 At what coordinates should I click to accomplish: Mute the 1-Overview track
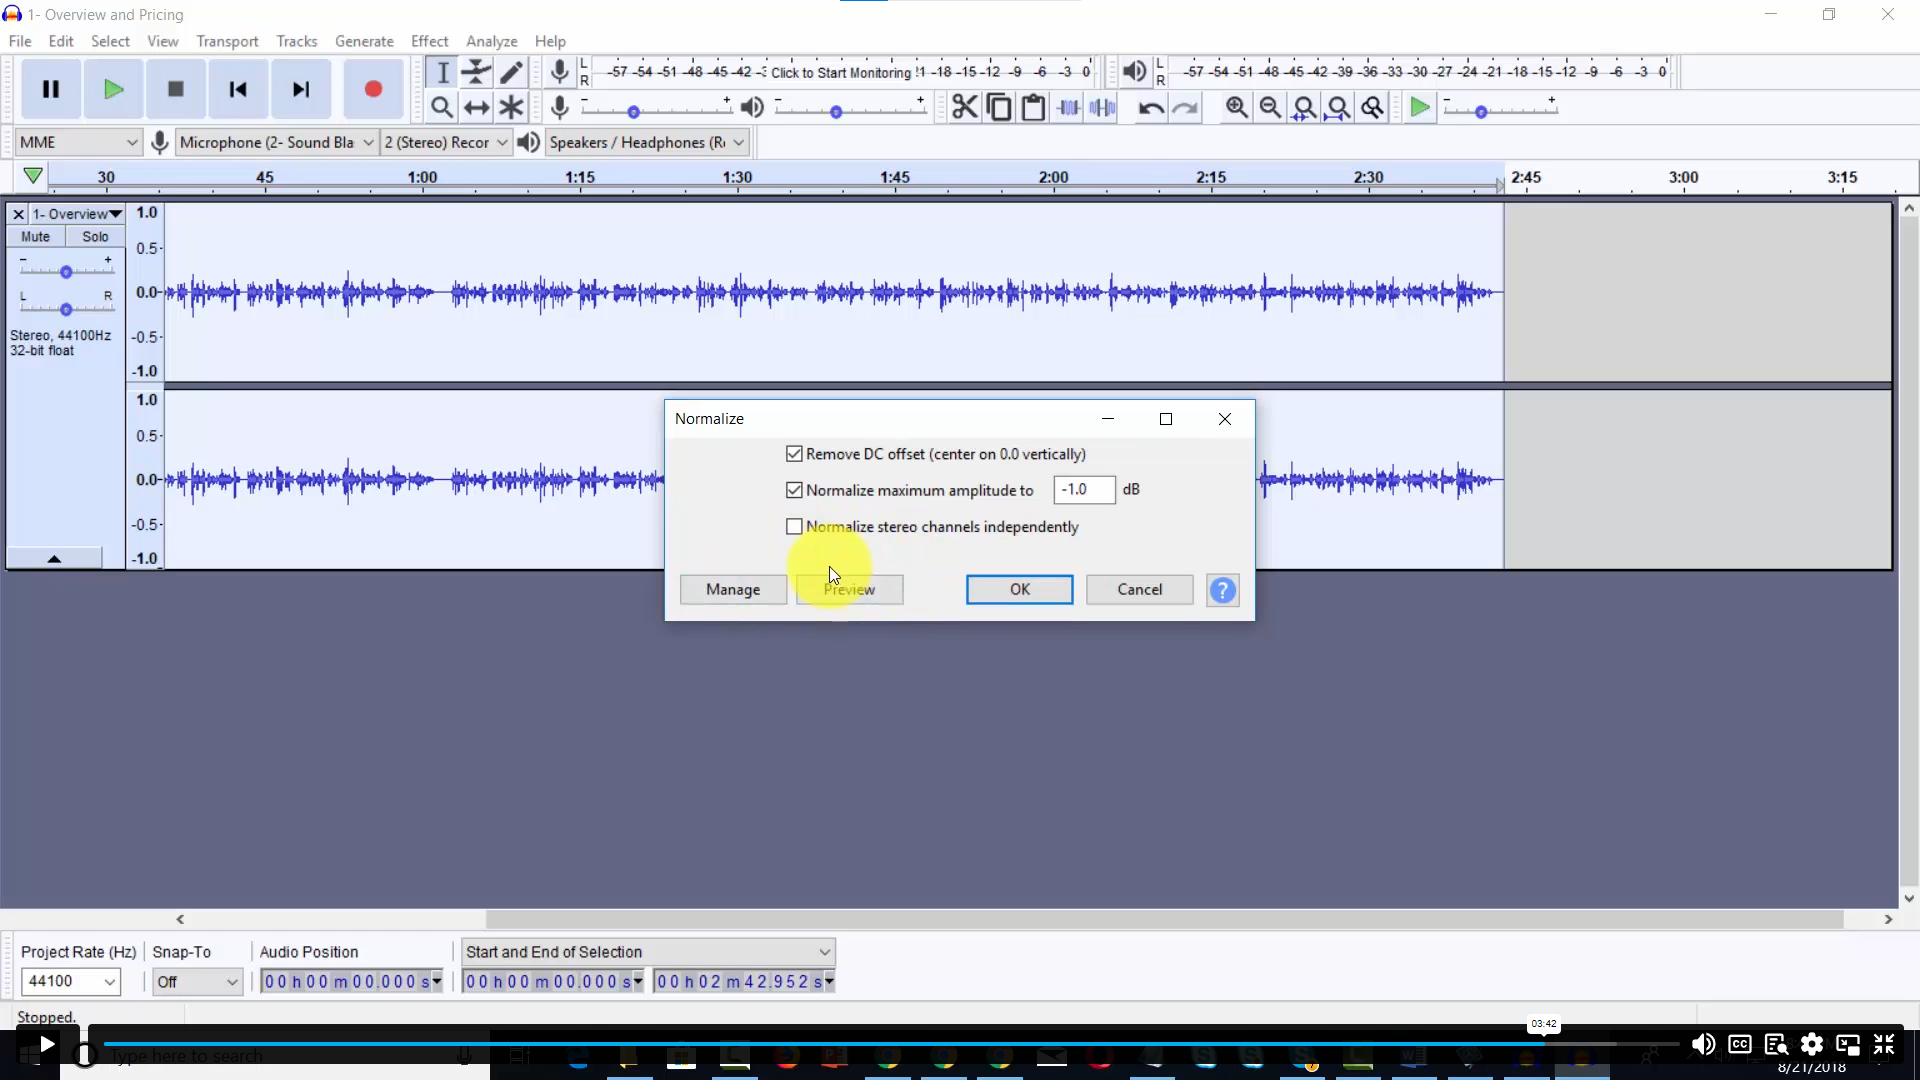click(35, 236)
